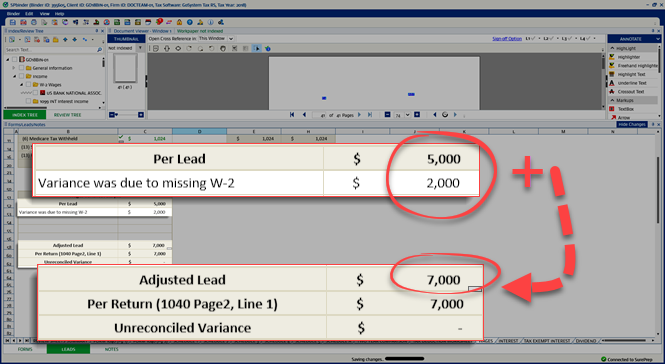Click the circular refresh icon below the viewer
Viewport: 665px width, 364px height.
pos(445,115)
